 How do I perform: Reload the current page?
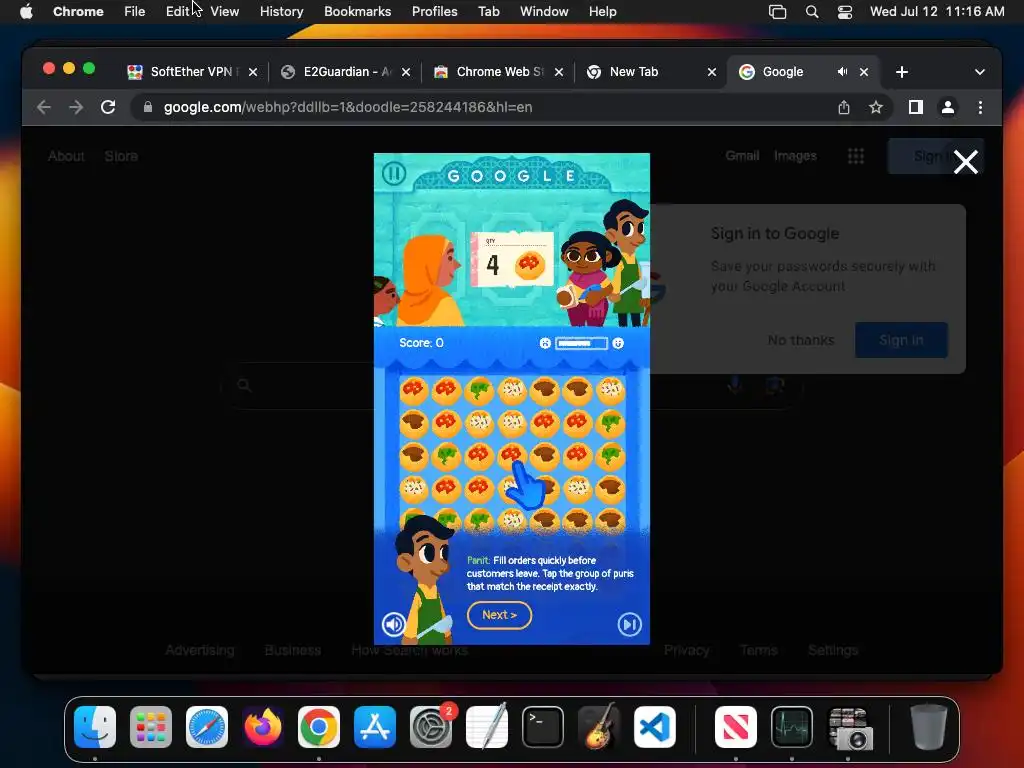[108, 107]
